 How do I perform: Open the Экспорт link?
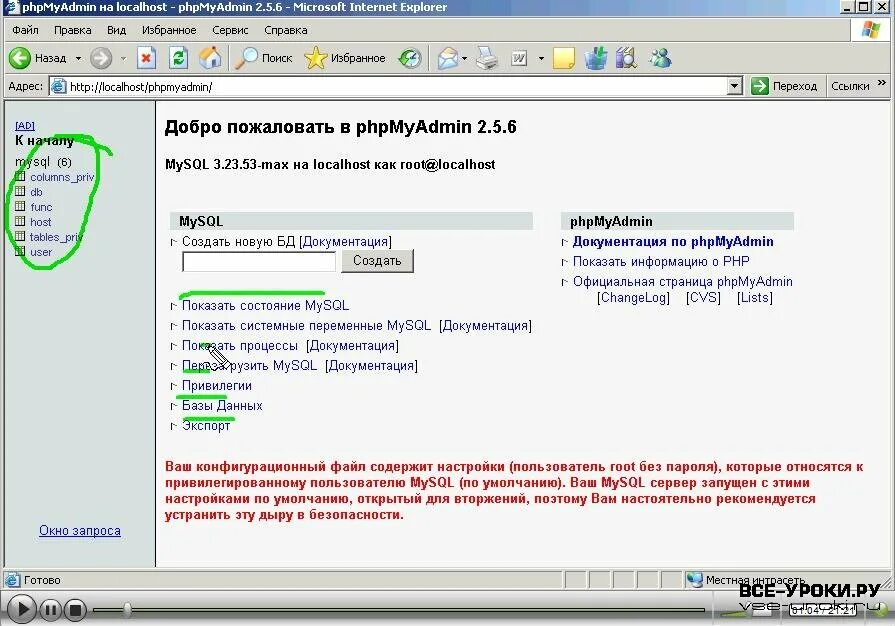[206, 426]
